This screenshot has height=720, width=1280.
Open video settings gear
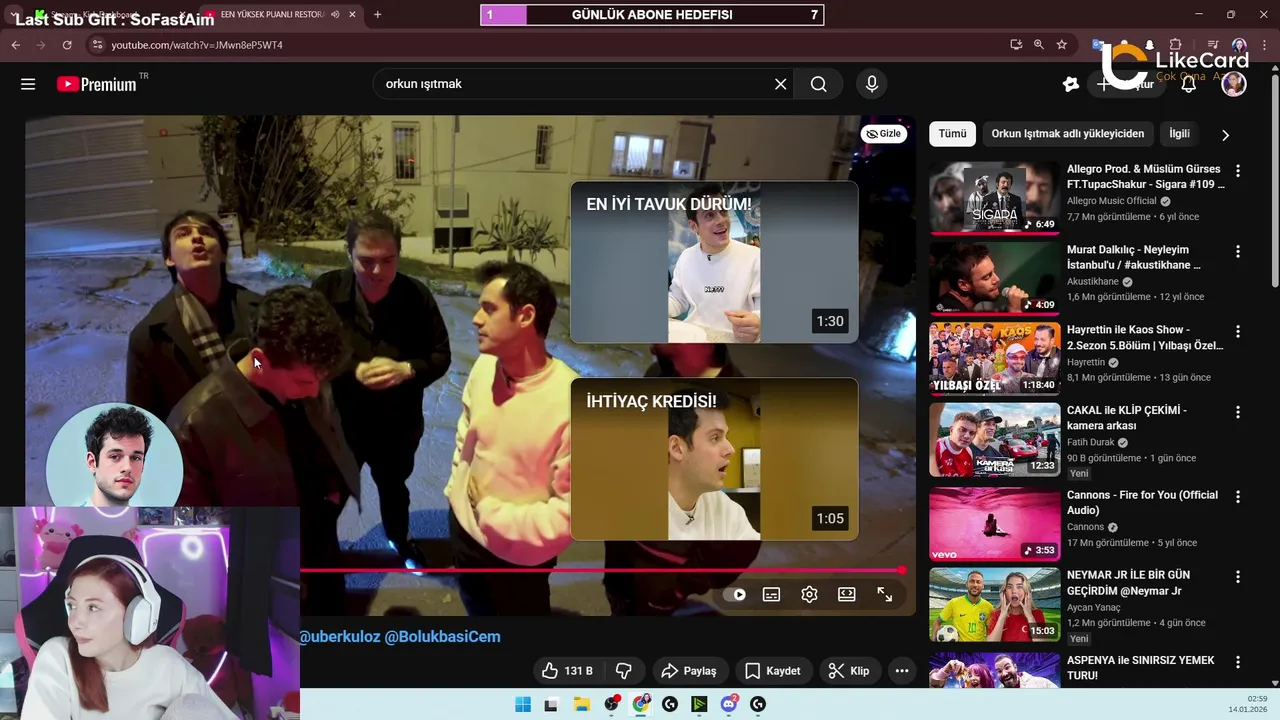[809, 594]
